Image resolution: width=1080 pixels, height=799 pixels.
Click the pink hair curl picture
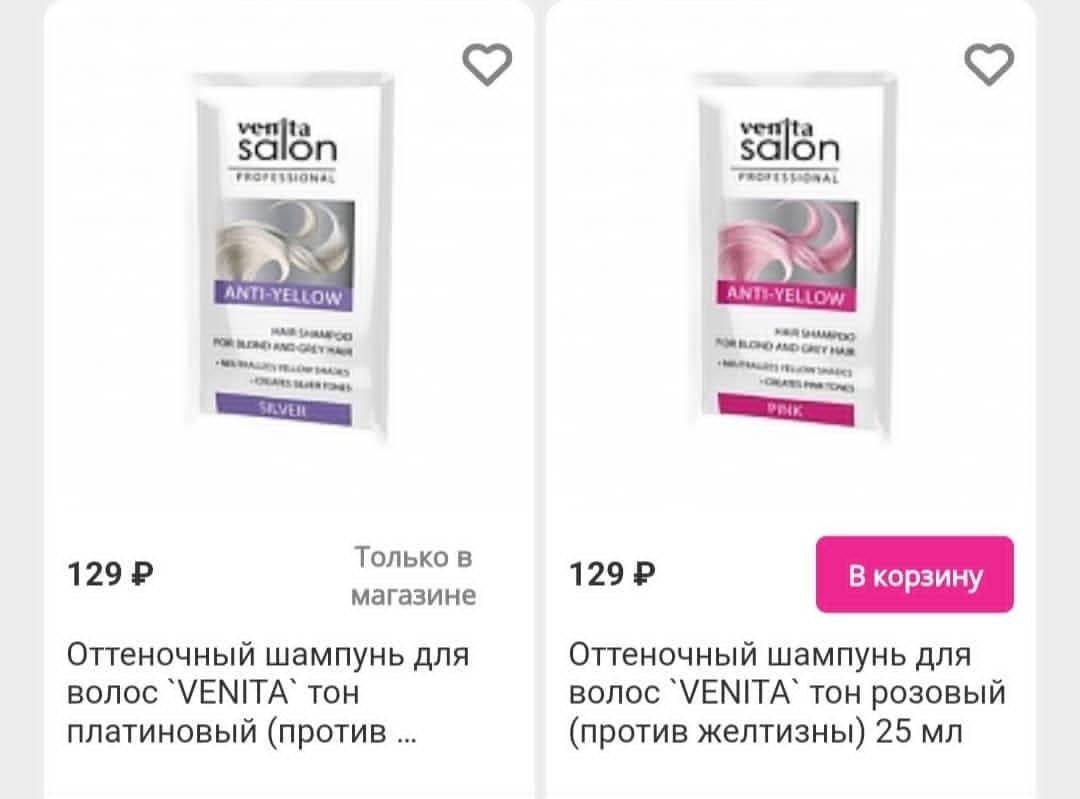pos(787,241)
